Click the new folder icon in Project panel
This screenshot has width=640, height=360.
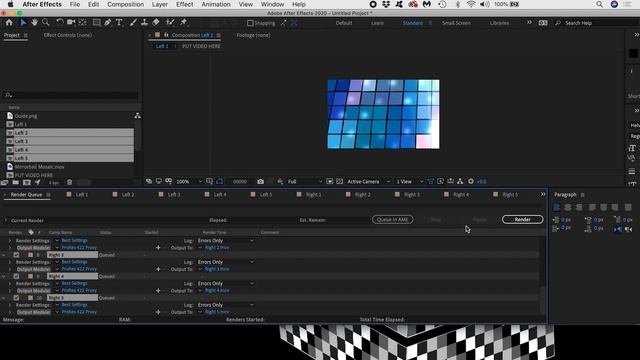tap(16, 182)
